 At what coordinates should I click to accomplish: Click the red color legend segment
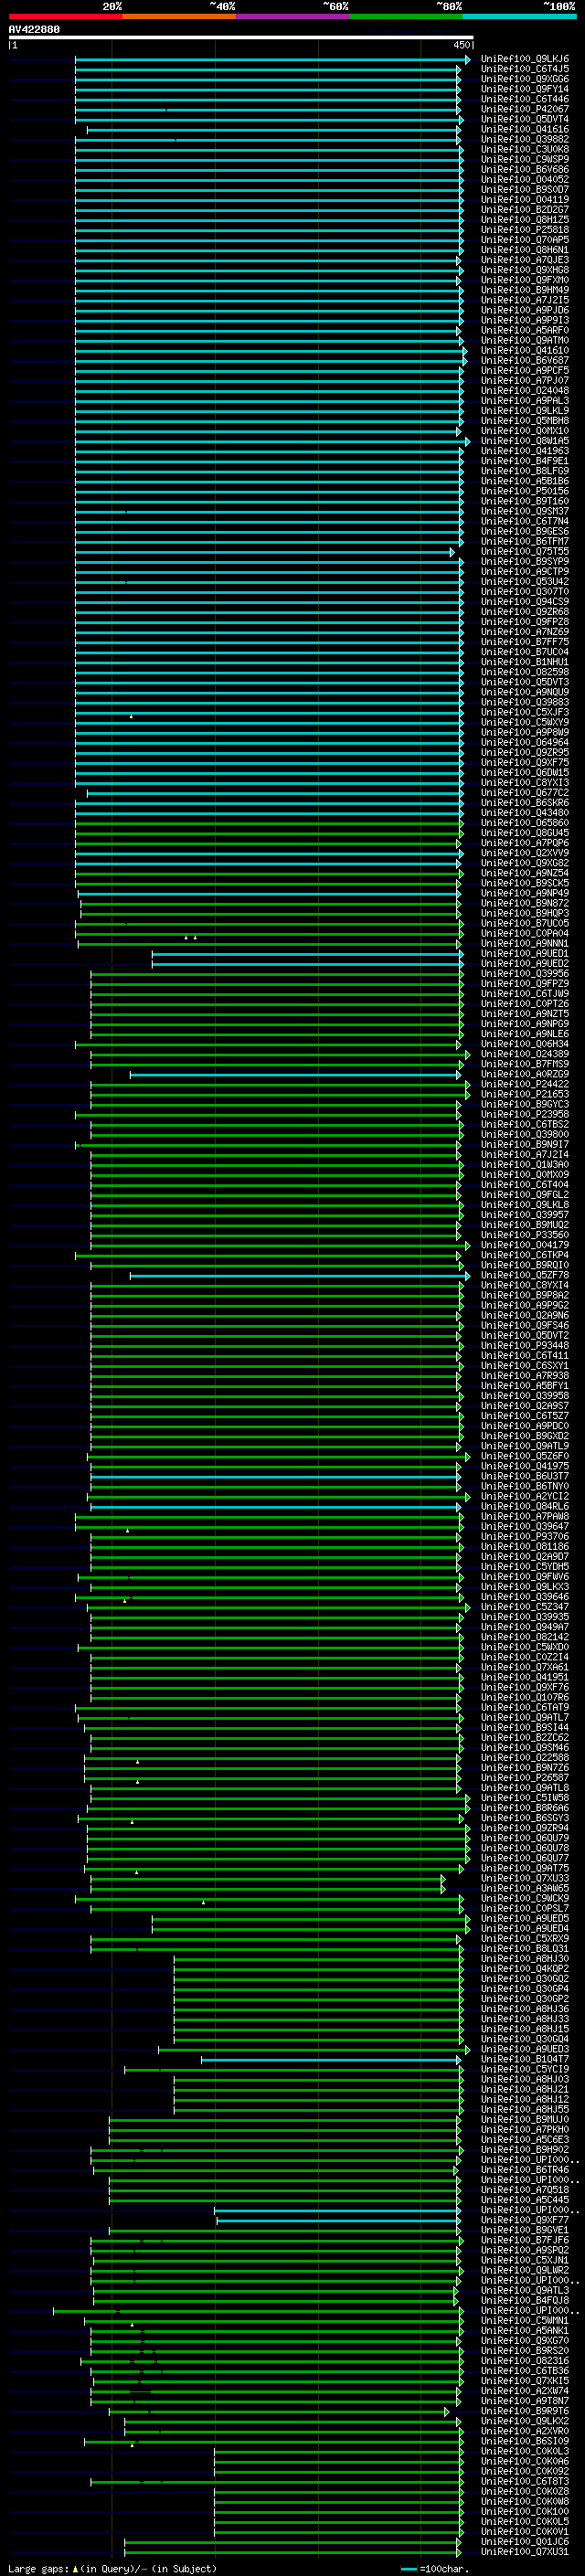[65, 16]
